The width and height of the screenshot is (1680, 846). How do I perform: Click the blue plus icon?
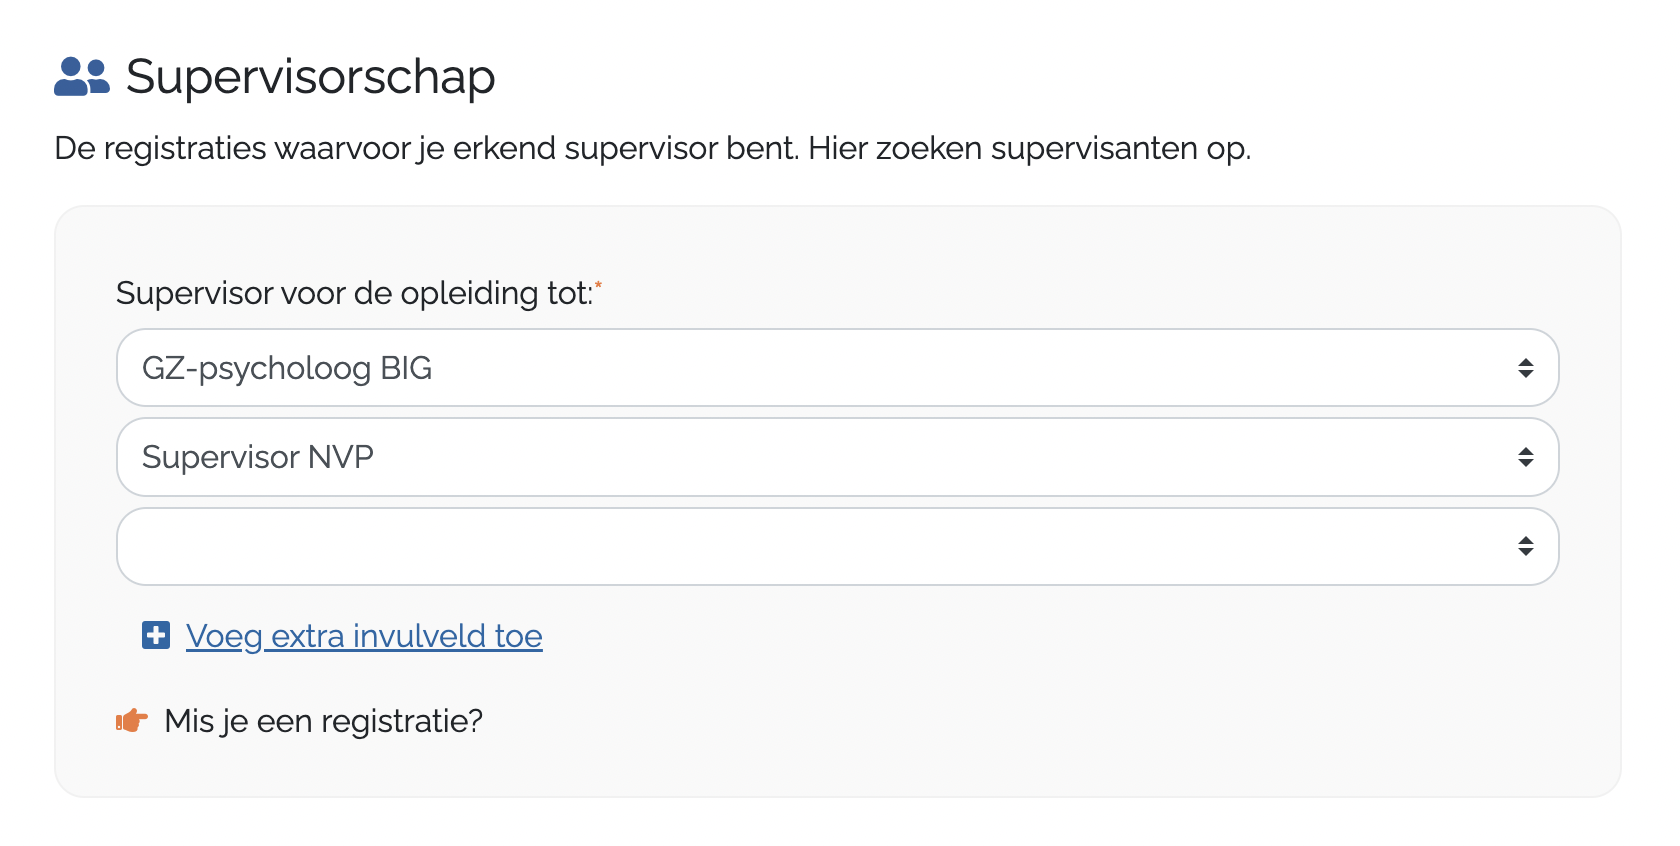click(x=156, y=635)
